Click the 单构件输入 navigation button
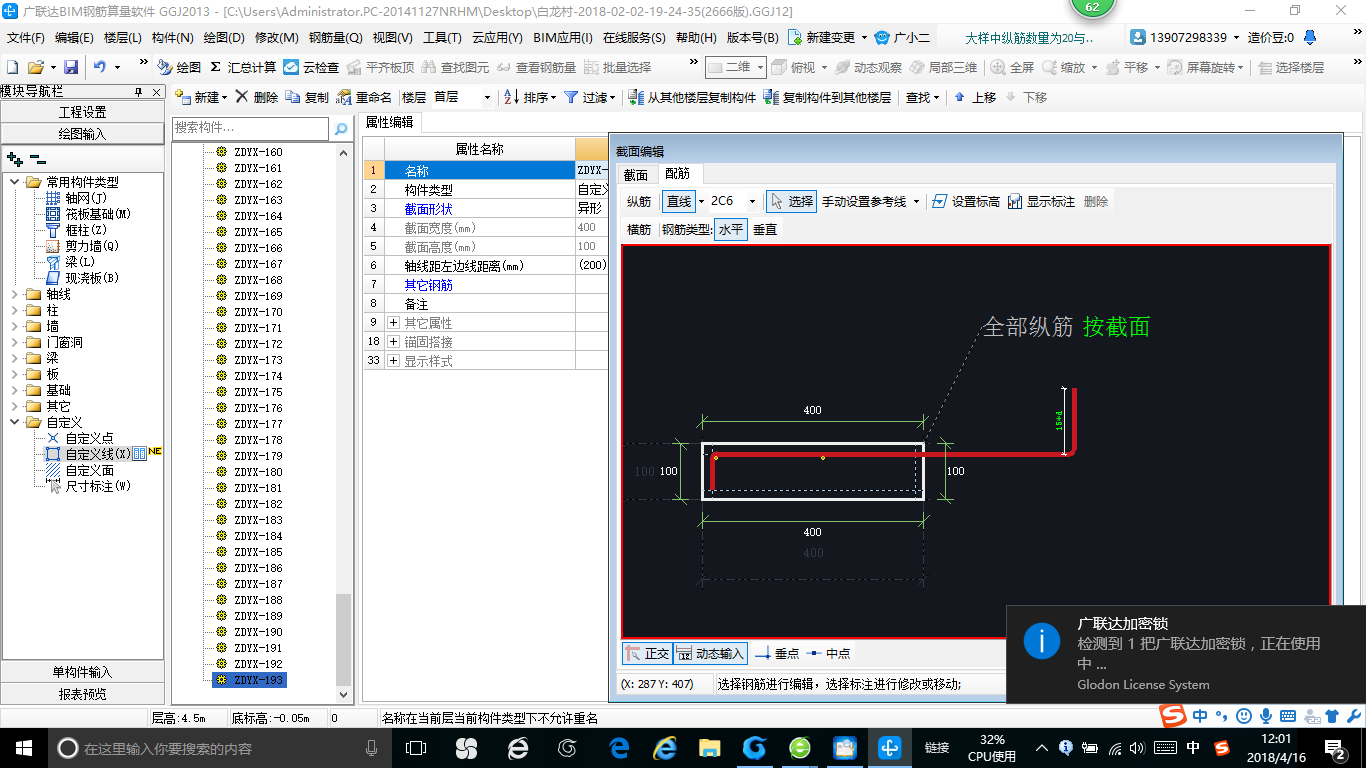 pyautogui.click(x=82, y=672)
